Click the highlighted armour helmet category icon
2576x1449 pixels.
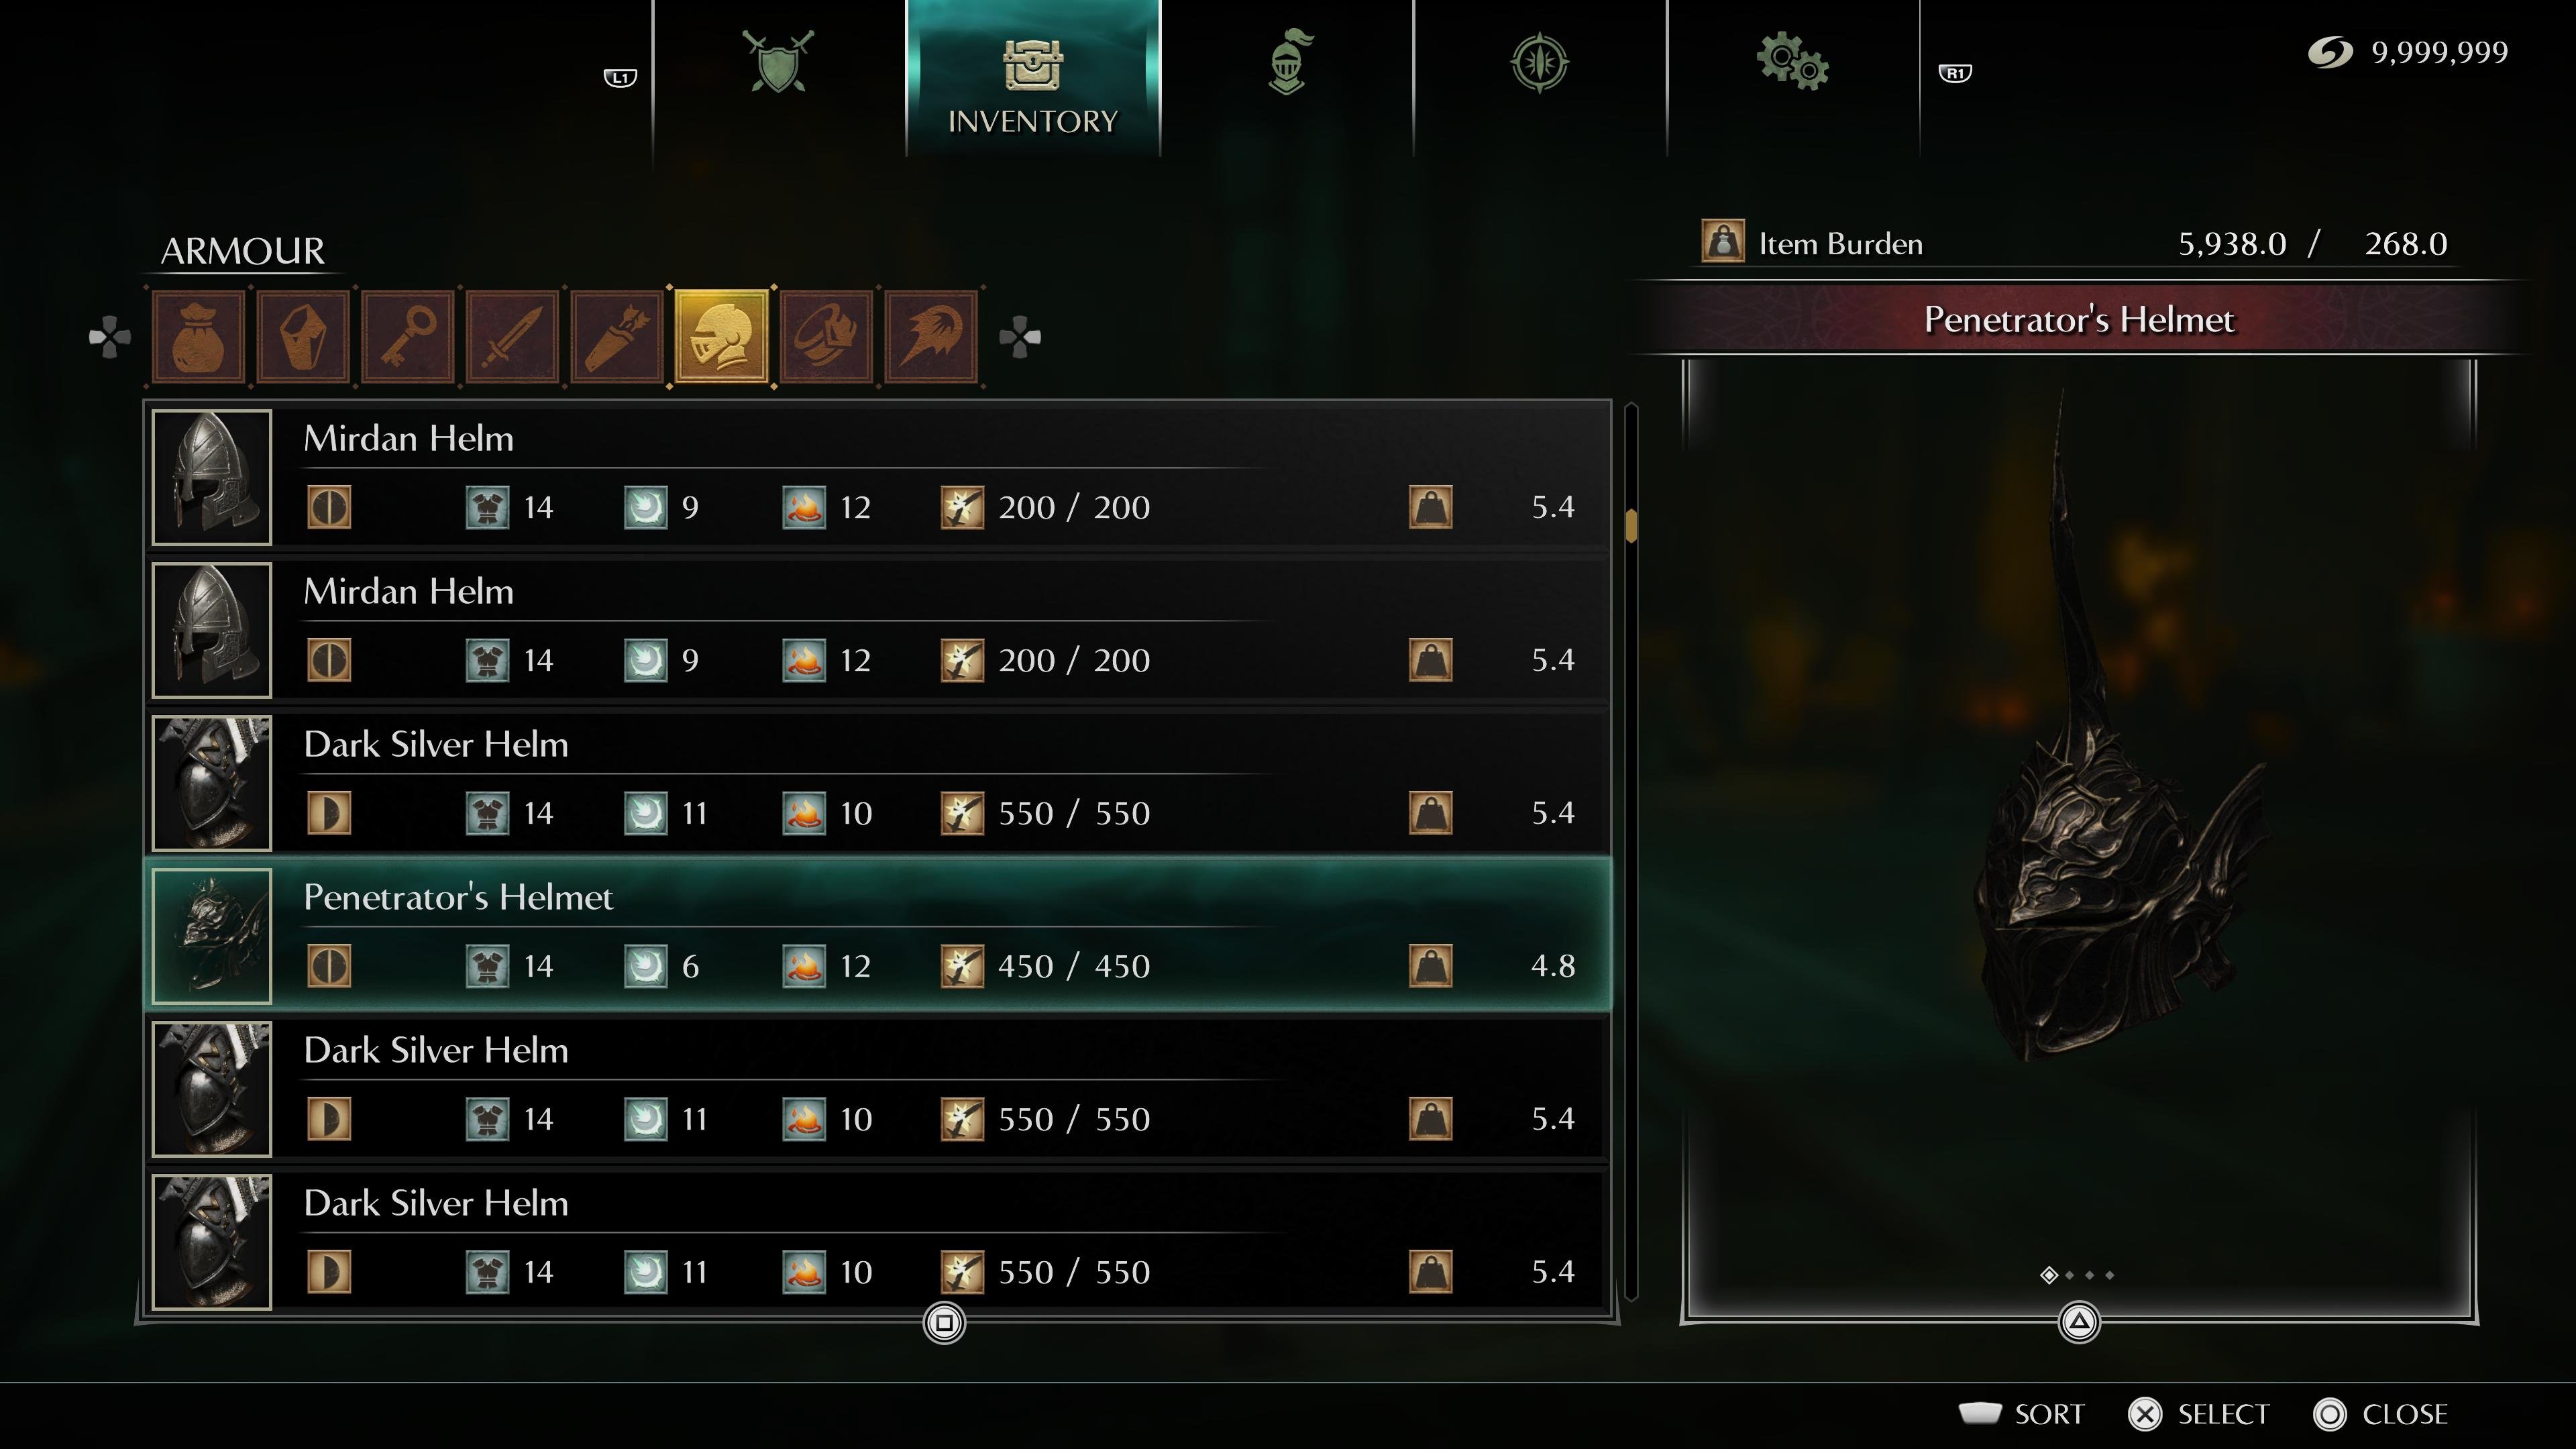pos(722,337)
